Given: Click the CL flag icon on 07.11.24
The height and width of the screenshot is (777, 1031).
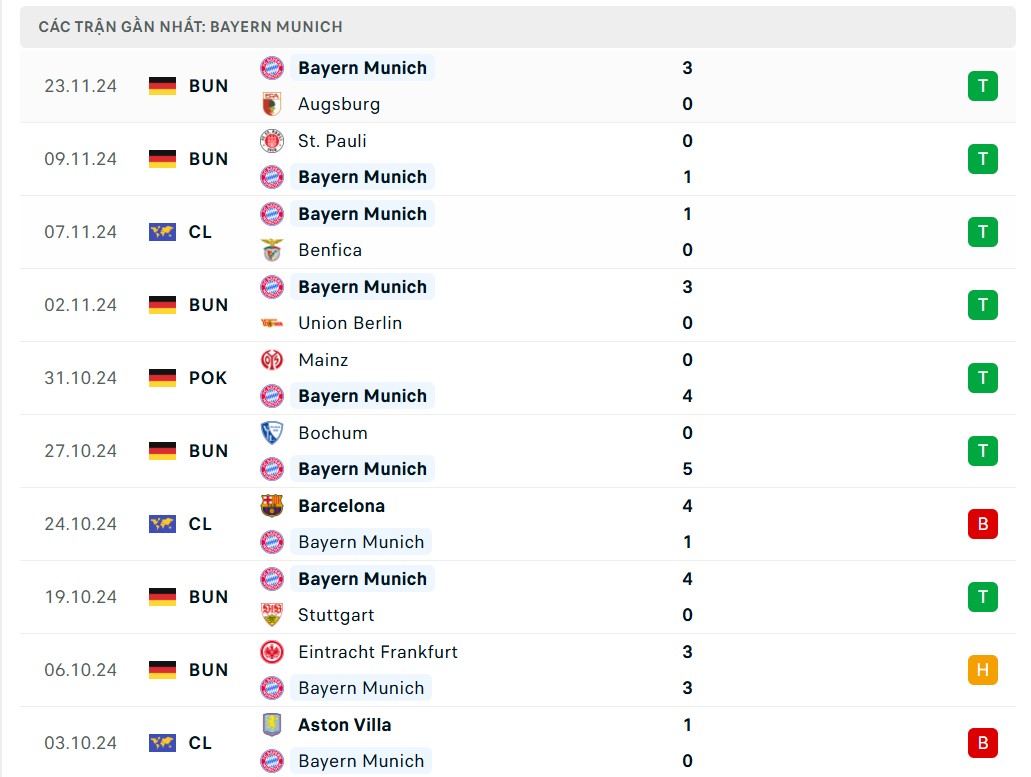Looking at the screenshot, I should pyautogui.click(x=162, y=232).
